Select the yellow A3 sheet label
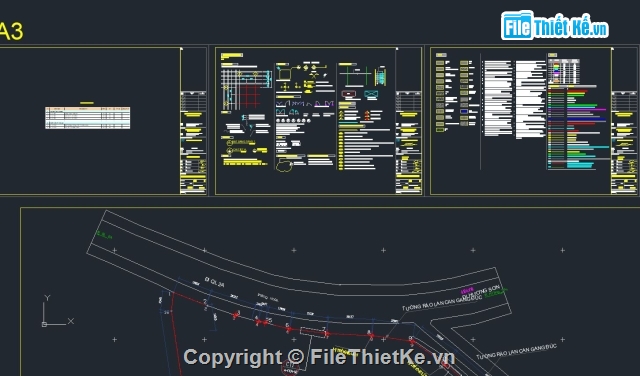Image resolution: width=640 pixels, height=376 pixels. pyautogui.click(x=11, y=31)
